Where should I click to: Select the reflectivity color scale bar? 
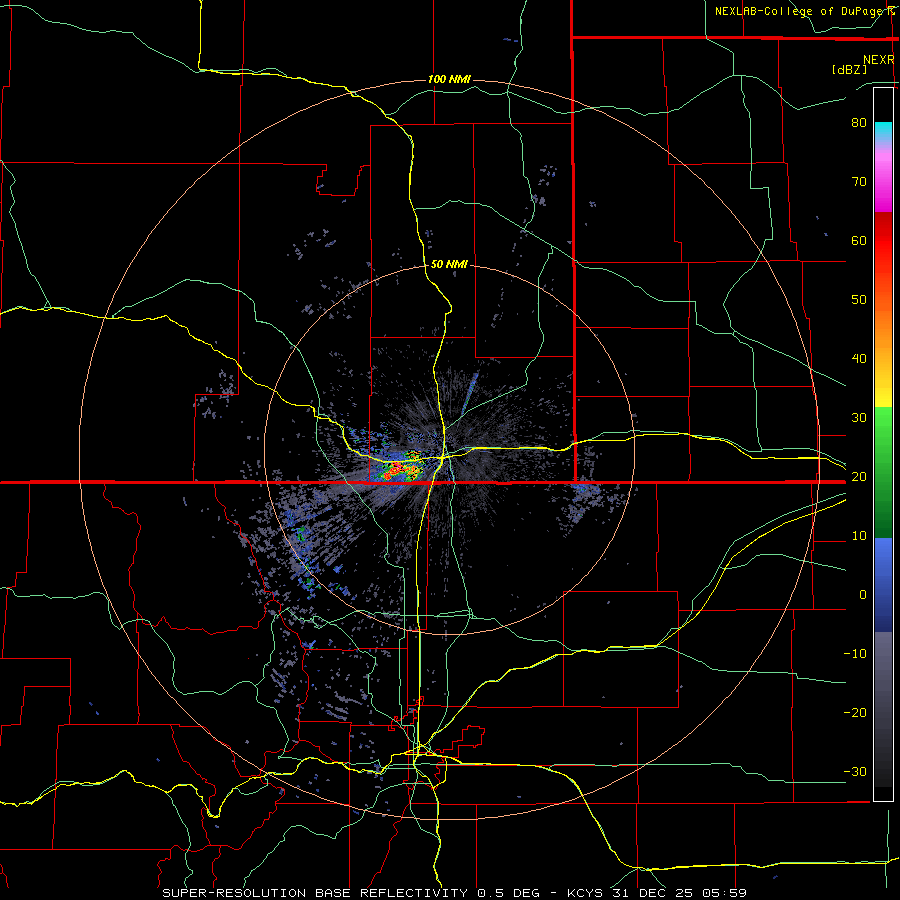point(883,444)
